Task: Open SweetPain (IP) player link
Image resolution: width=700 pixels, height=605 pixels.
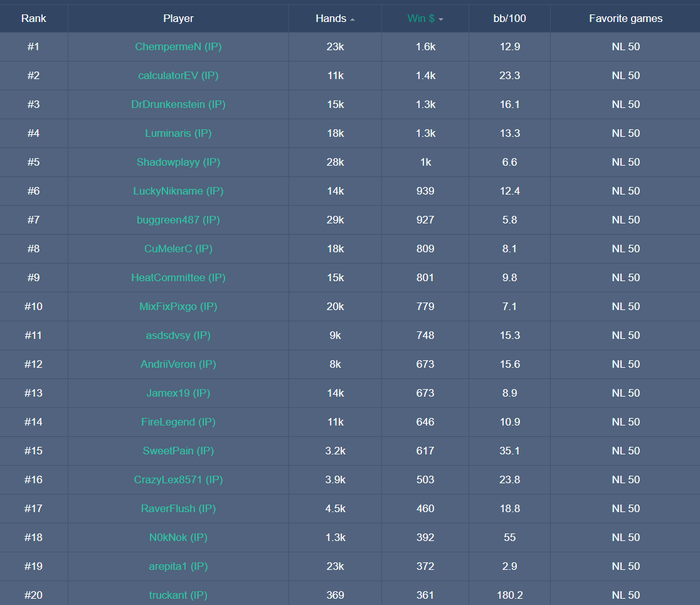Action: coord(178,451)
